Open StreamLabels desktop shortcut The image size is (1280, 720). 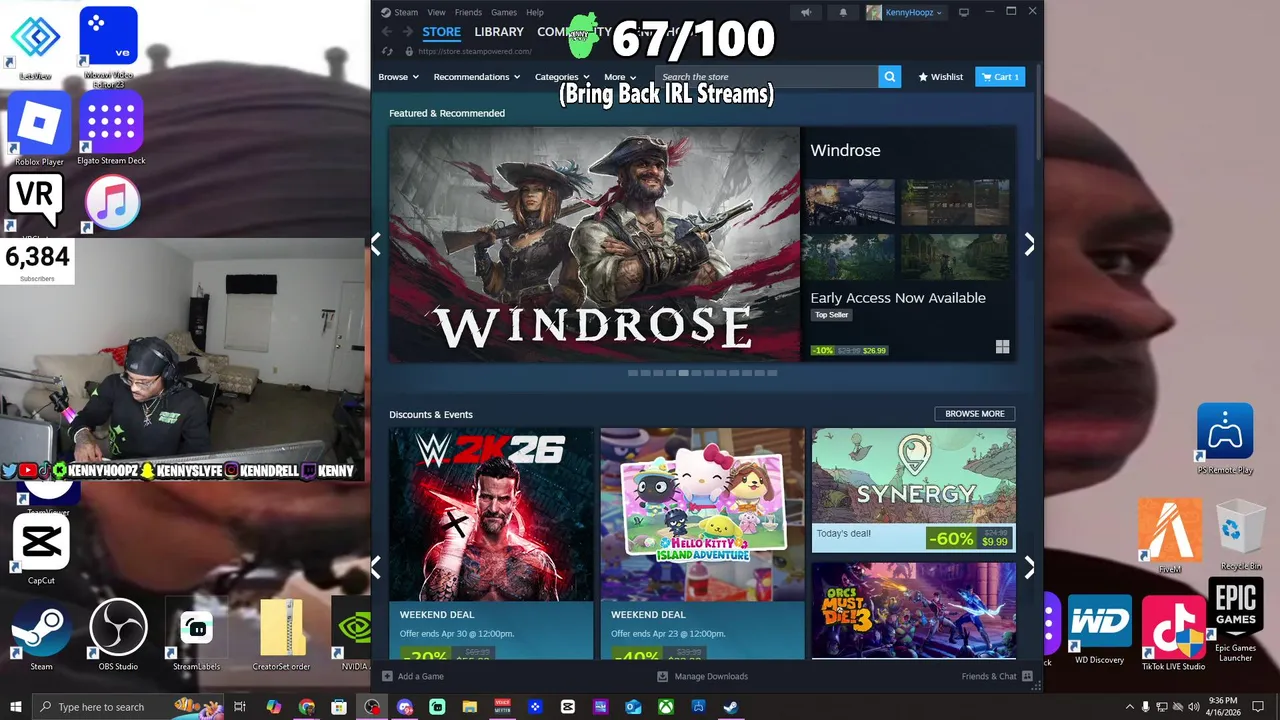[196, 635]
